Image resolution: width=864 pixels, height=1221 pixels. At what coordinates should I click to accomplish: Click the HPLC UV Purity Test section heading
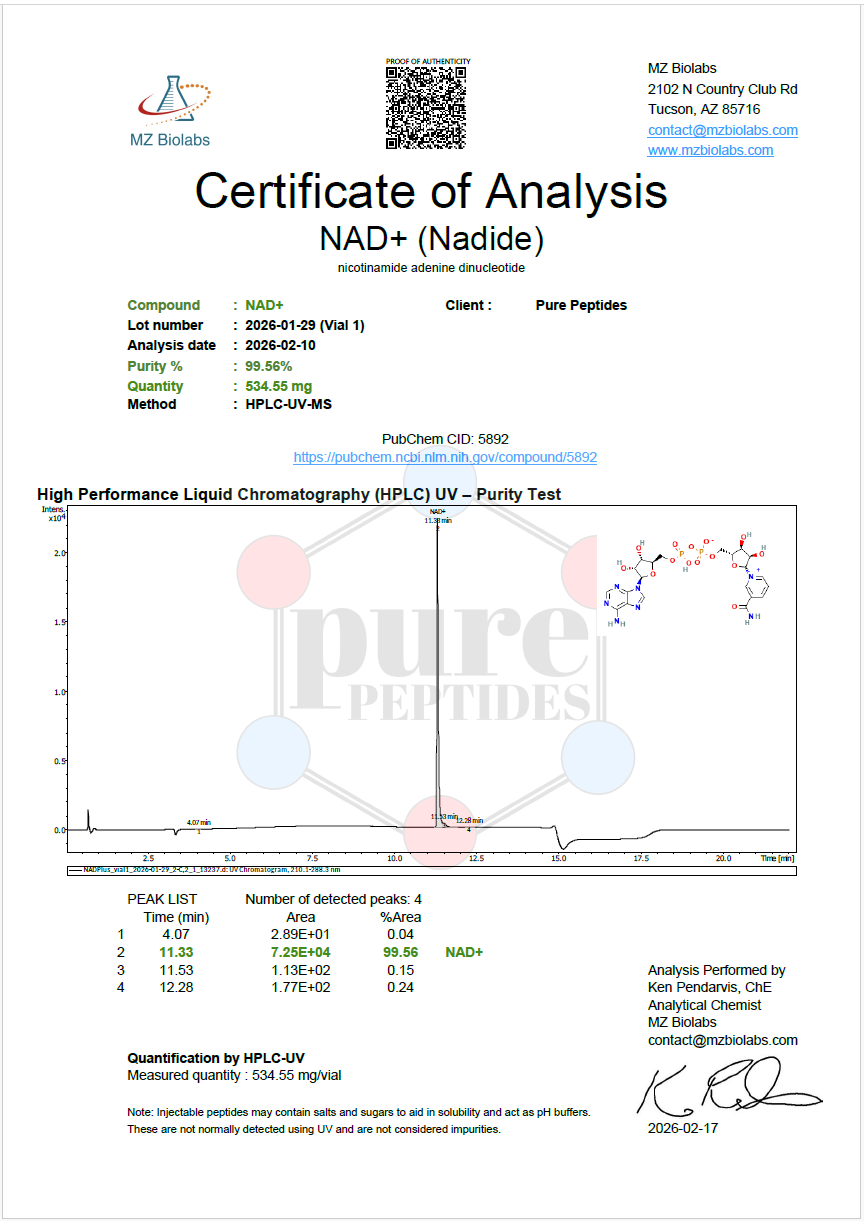click(x=299, y=494)
